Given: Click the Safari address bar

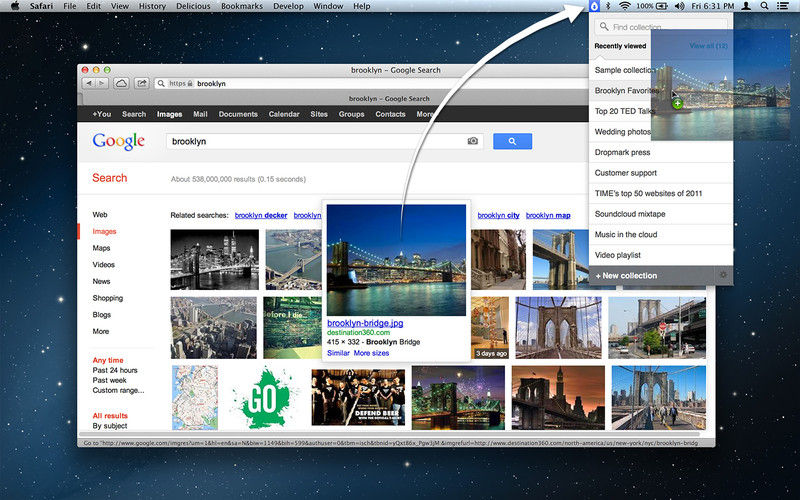Looking at the screenshot, I should (x=372, y=83).
